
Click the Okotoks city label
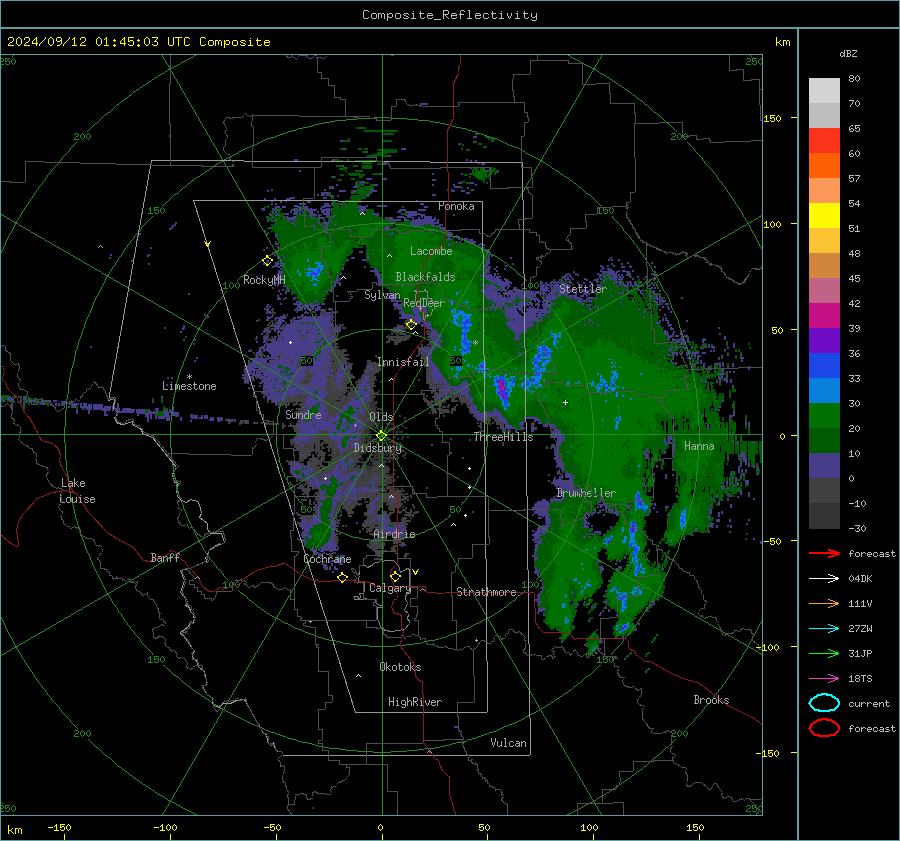point(400,667)
